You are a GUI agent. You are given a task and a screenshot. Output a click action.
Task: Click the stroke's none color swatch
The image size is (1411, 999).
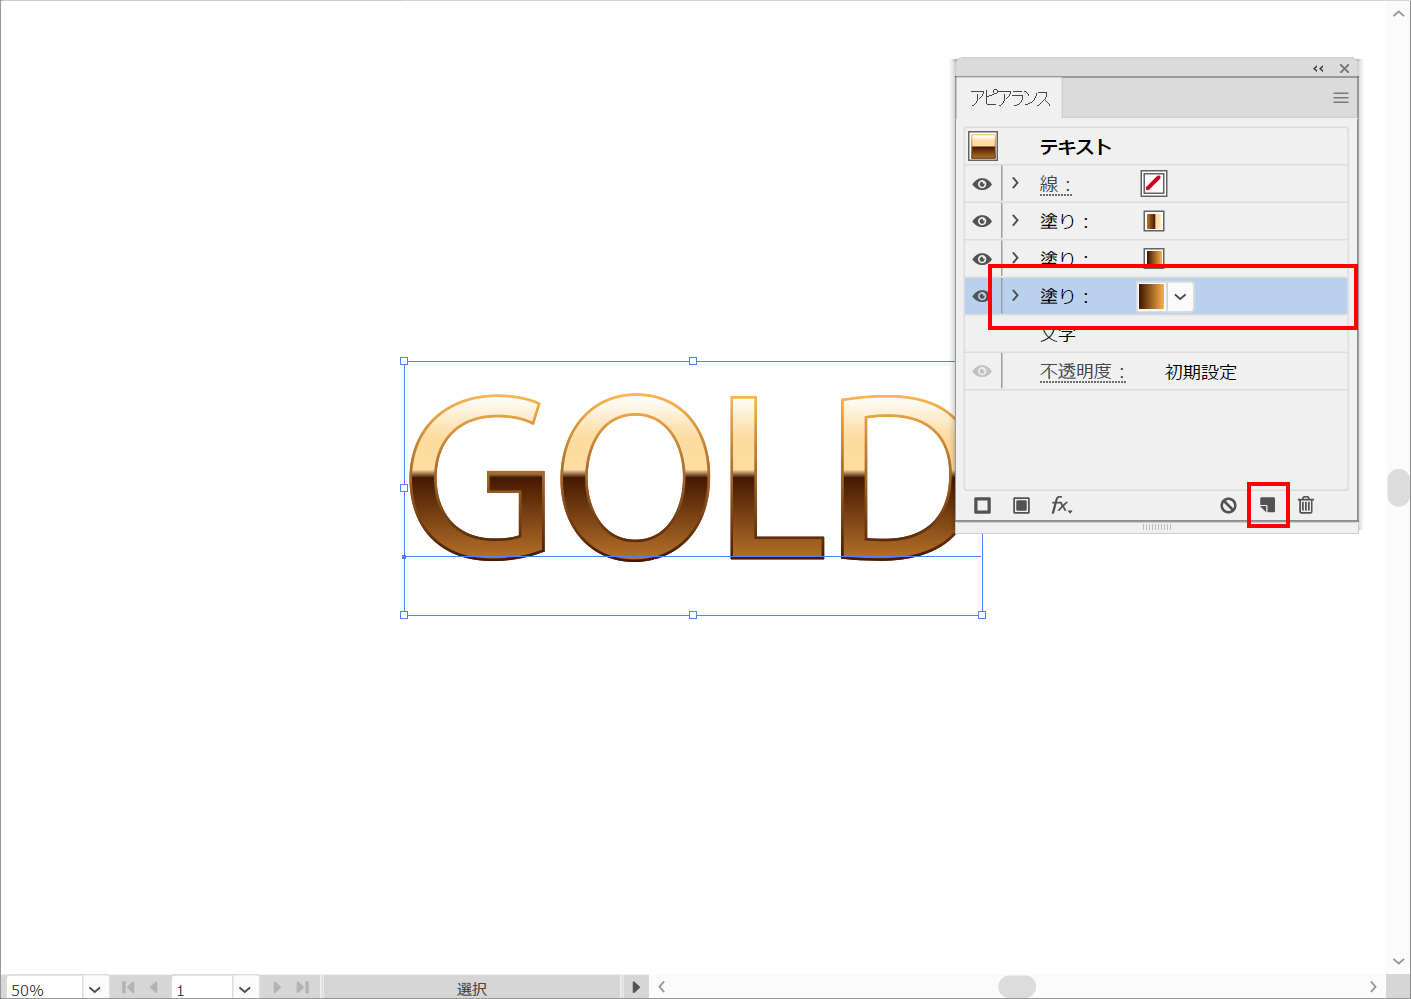click(1153, 184)
